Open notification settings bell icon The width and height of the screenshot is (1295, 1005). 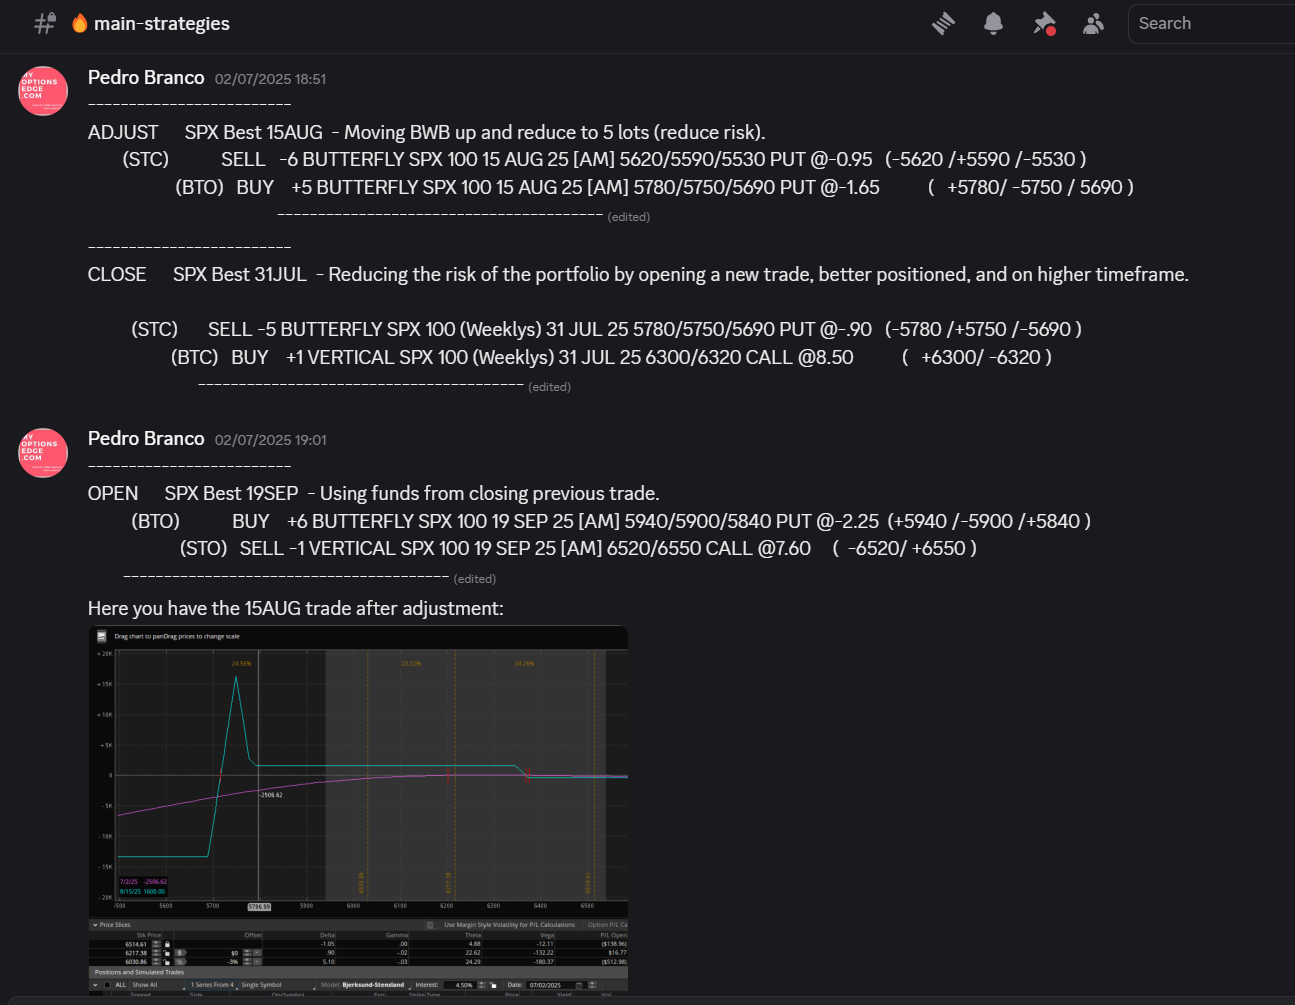(993, 24)
